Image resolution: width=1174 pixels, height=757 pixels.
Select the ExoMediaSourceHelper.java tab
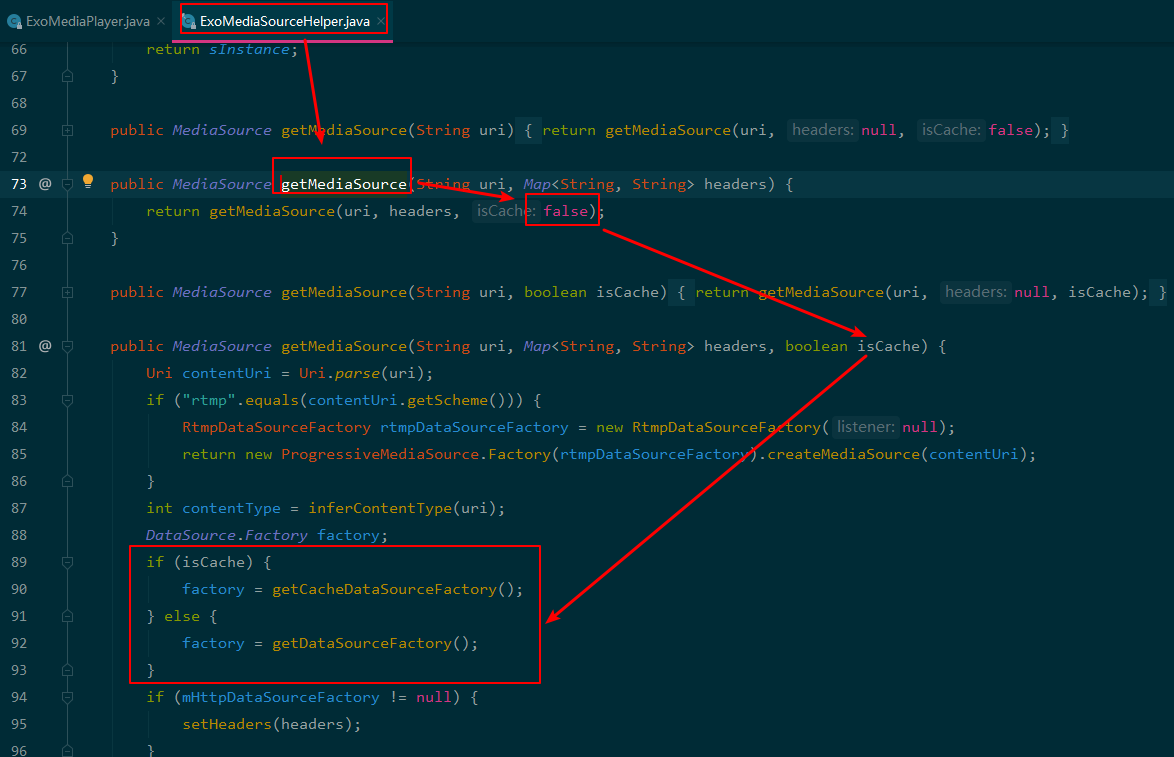point(285,21)
